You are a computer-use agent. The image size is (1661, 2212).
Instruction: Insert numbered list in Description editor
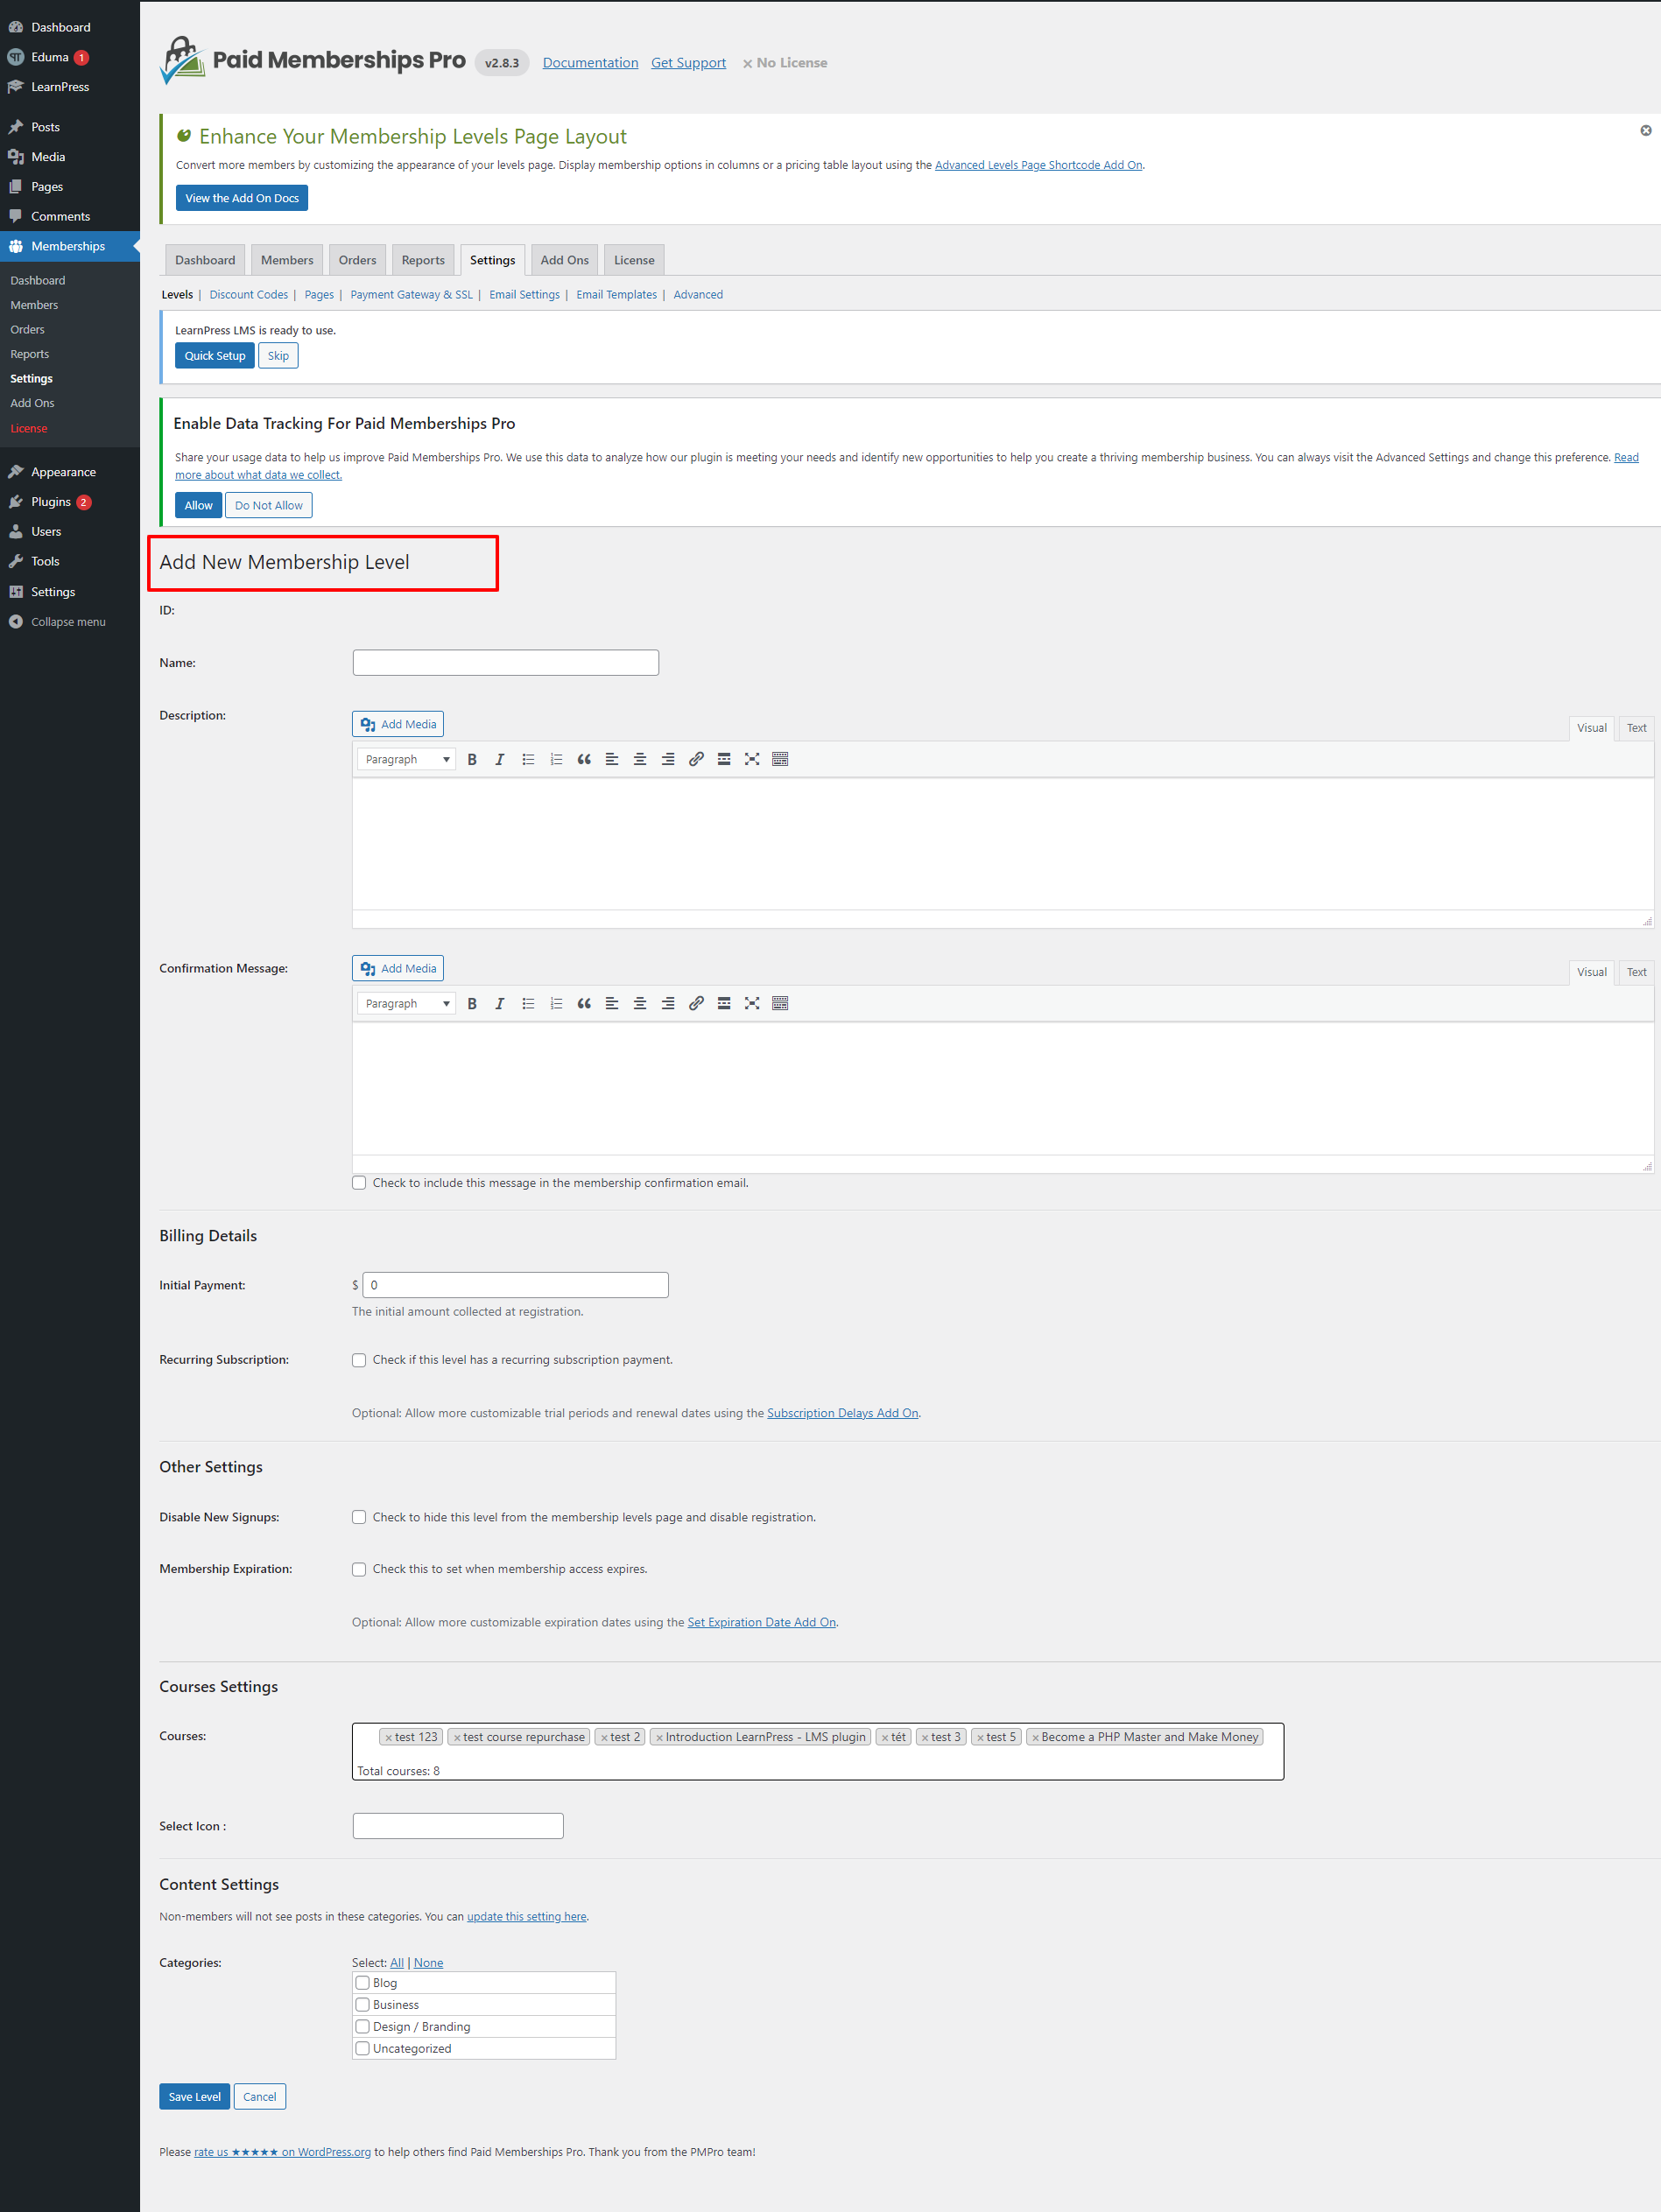click(556, 759)
